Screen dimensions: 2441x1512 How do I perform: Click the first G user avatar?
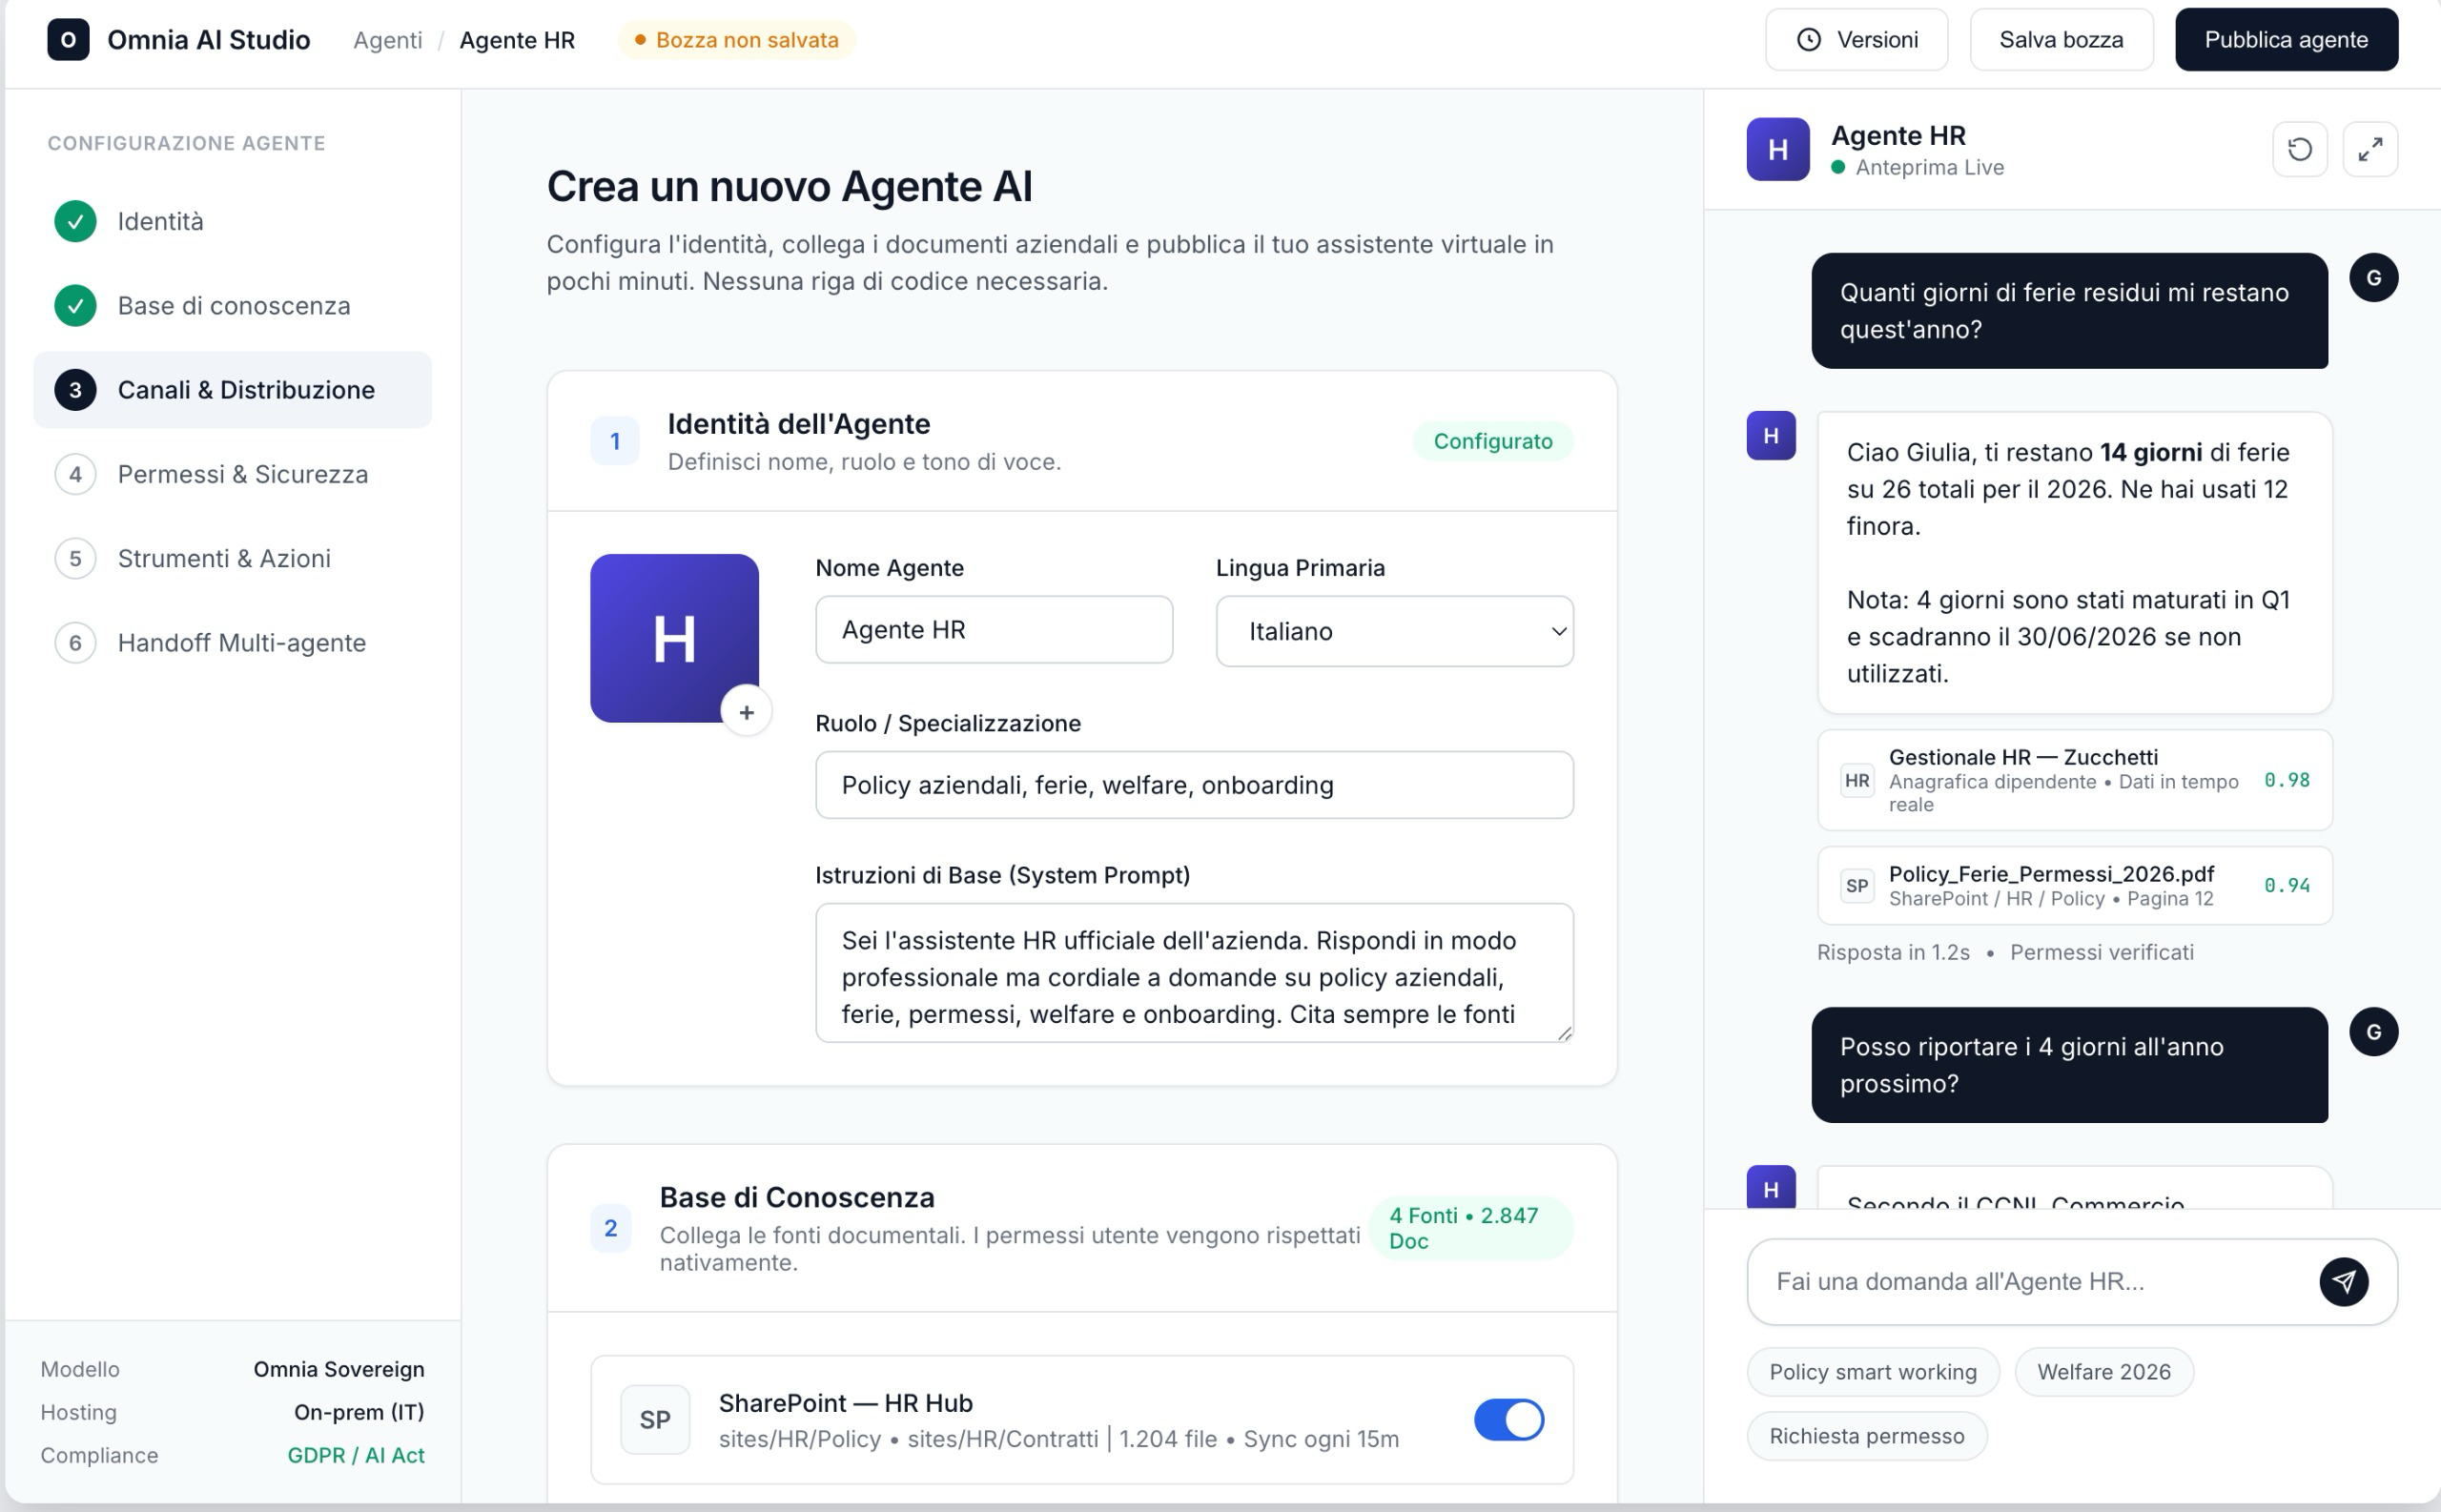tap(2374, 277)
